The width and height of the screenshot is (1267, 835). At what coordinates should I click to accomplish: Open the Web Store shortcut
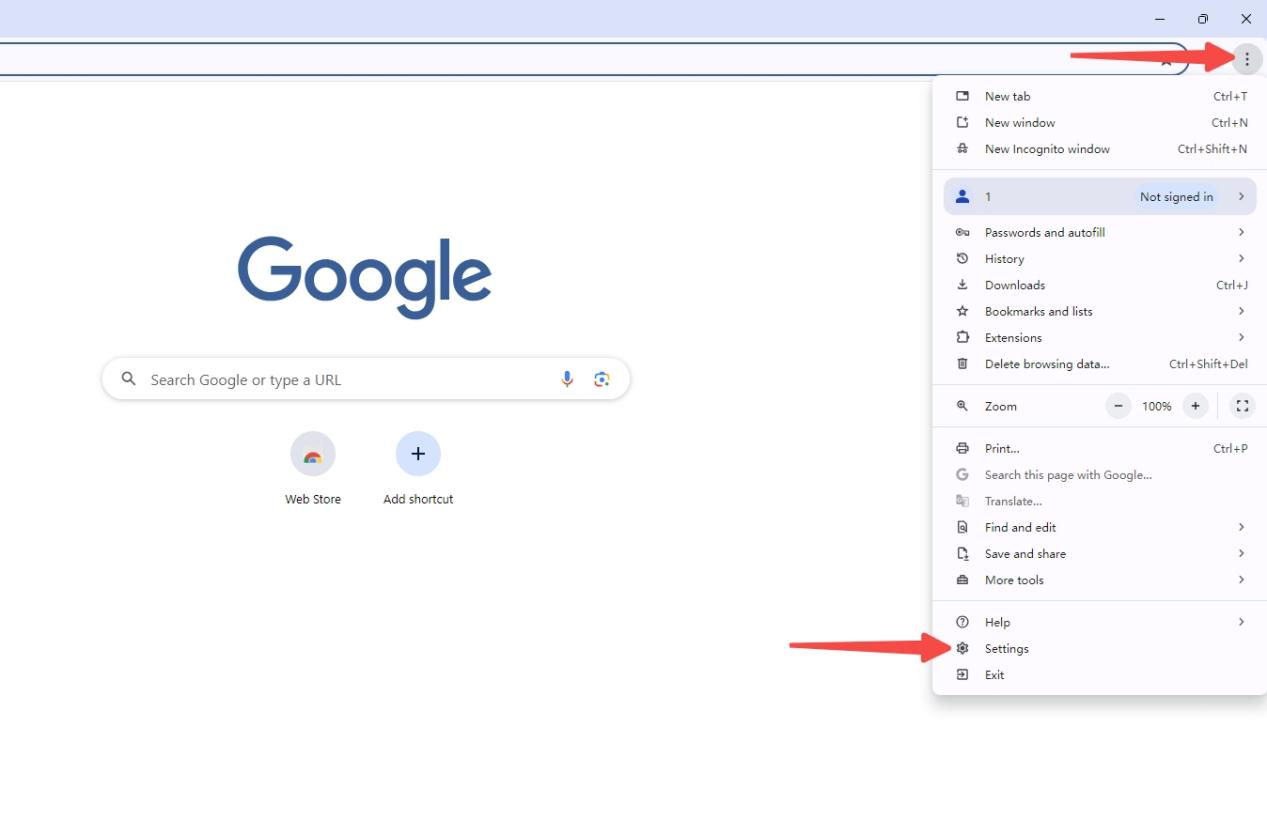(x=313, y=468)
